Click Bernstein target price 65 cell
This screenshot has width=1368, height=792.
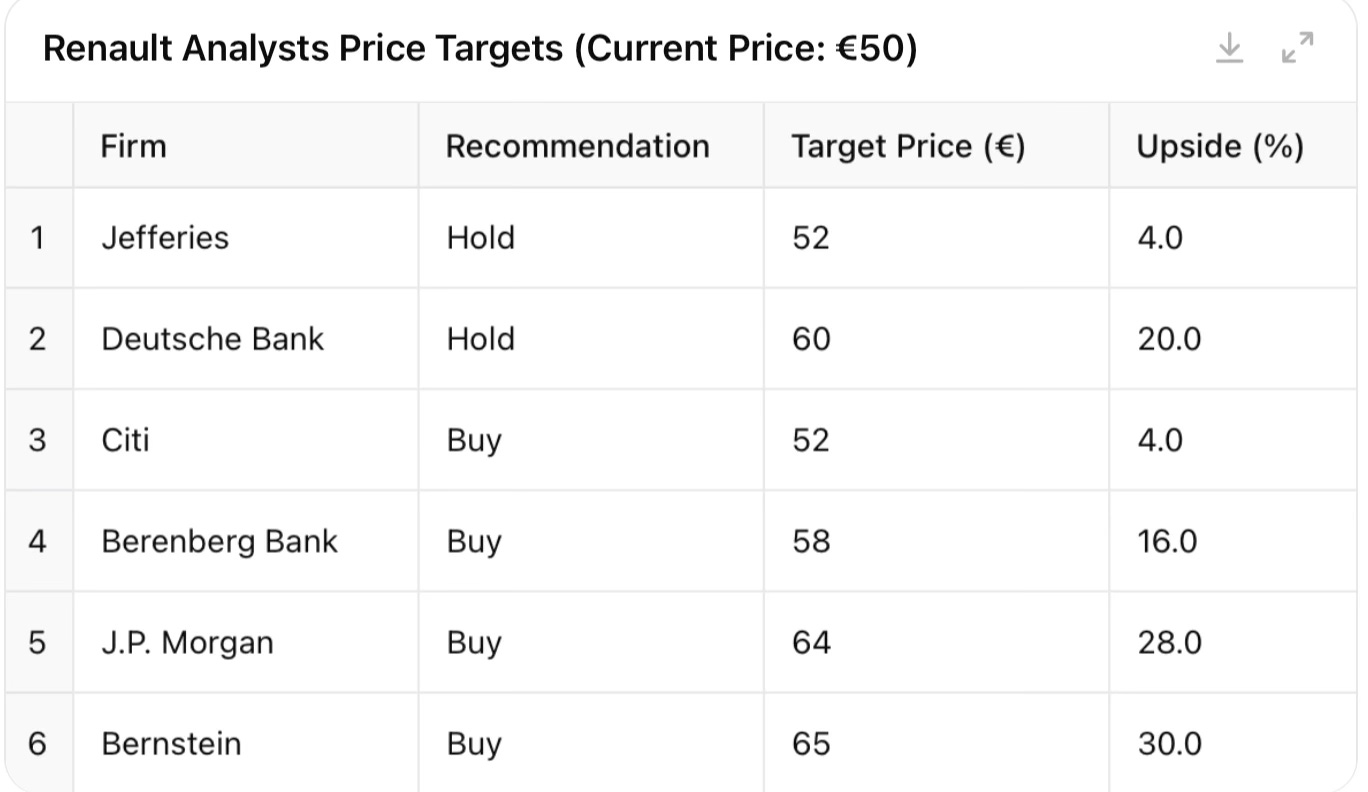pyautogui.click(x=811, y=744)
